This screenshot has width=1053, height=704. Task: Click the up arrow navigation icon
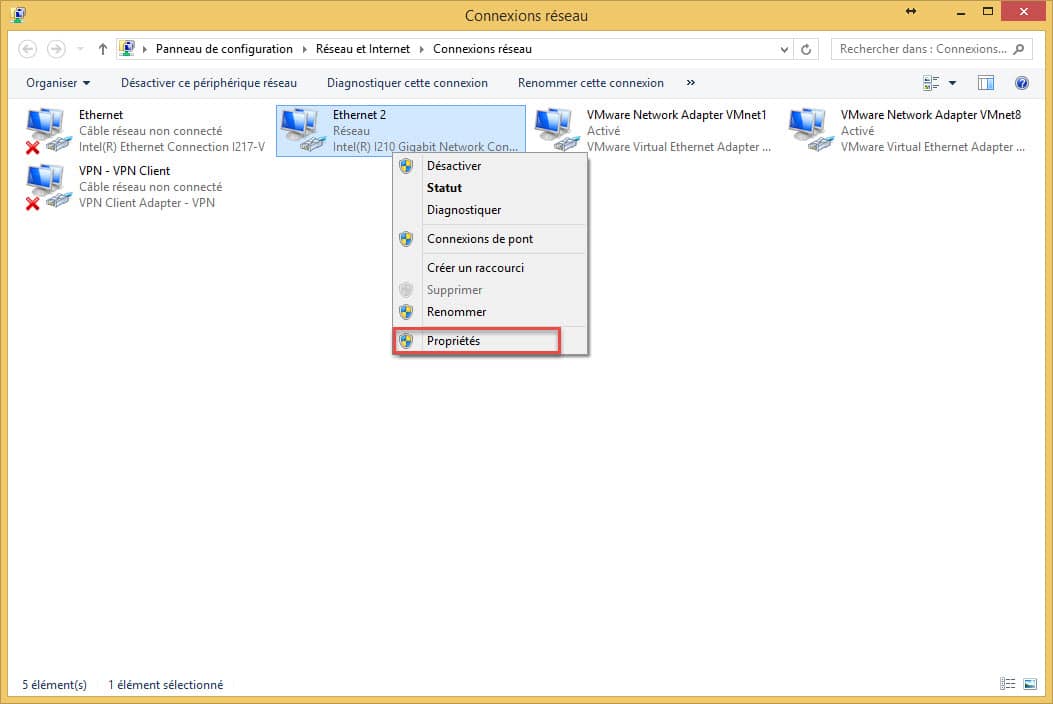103,49
